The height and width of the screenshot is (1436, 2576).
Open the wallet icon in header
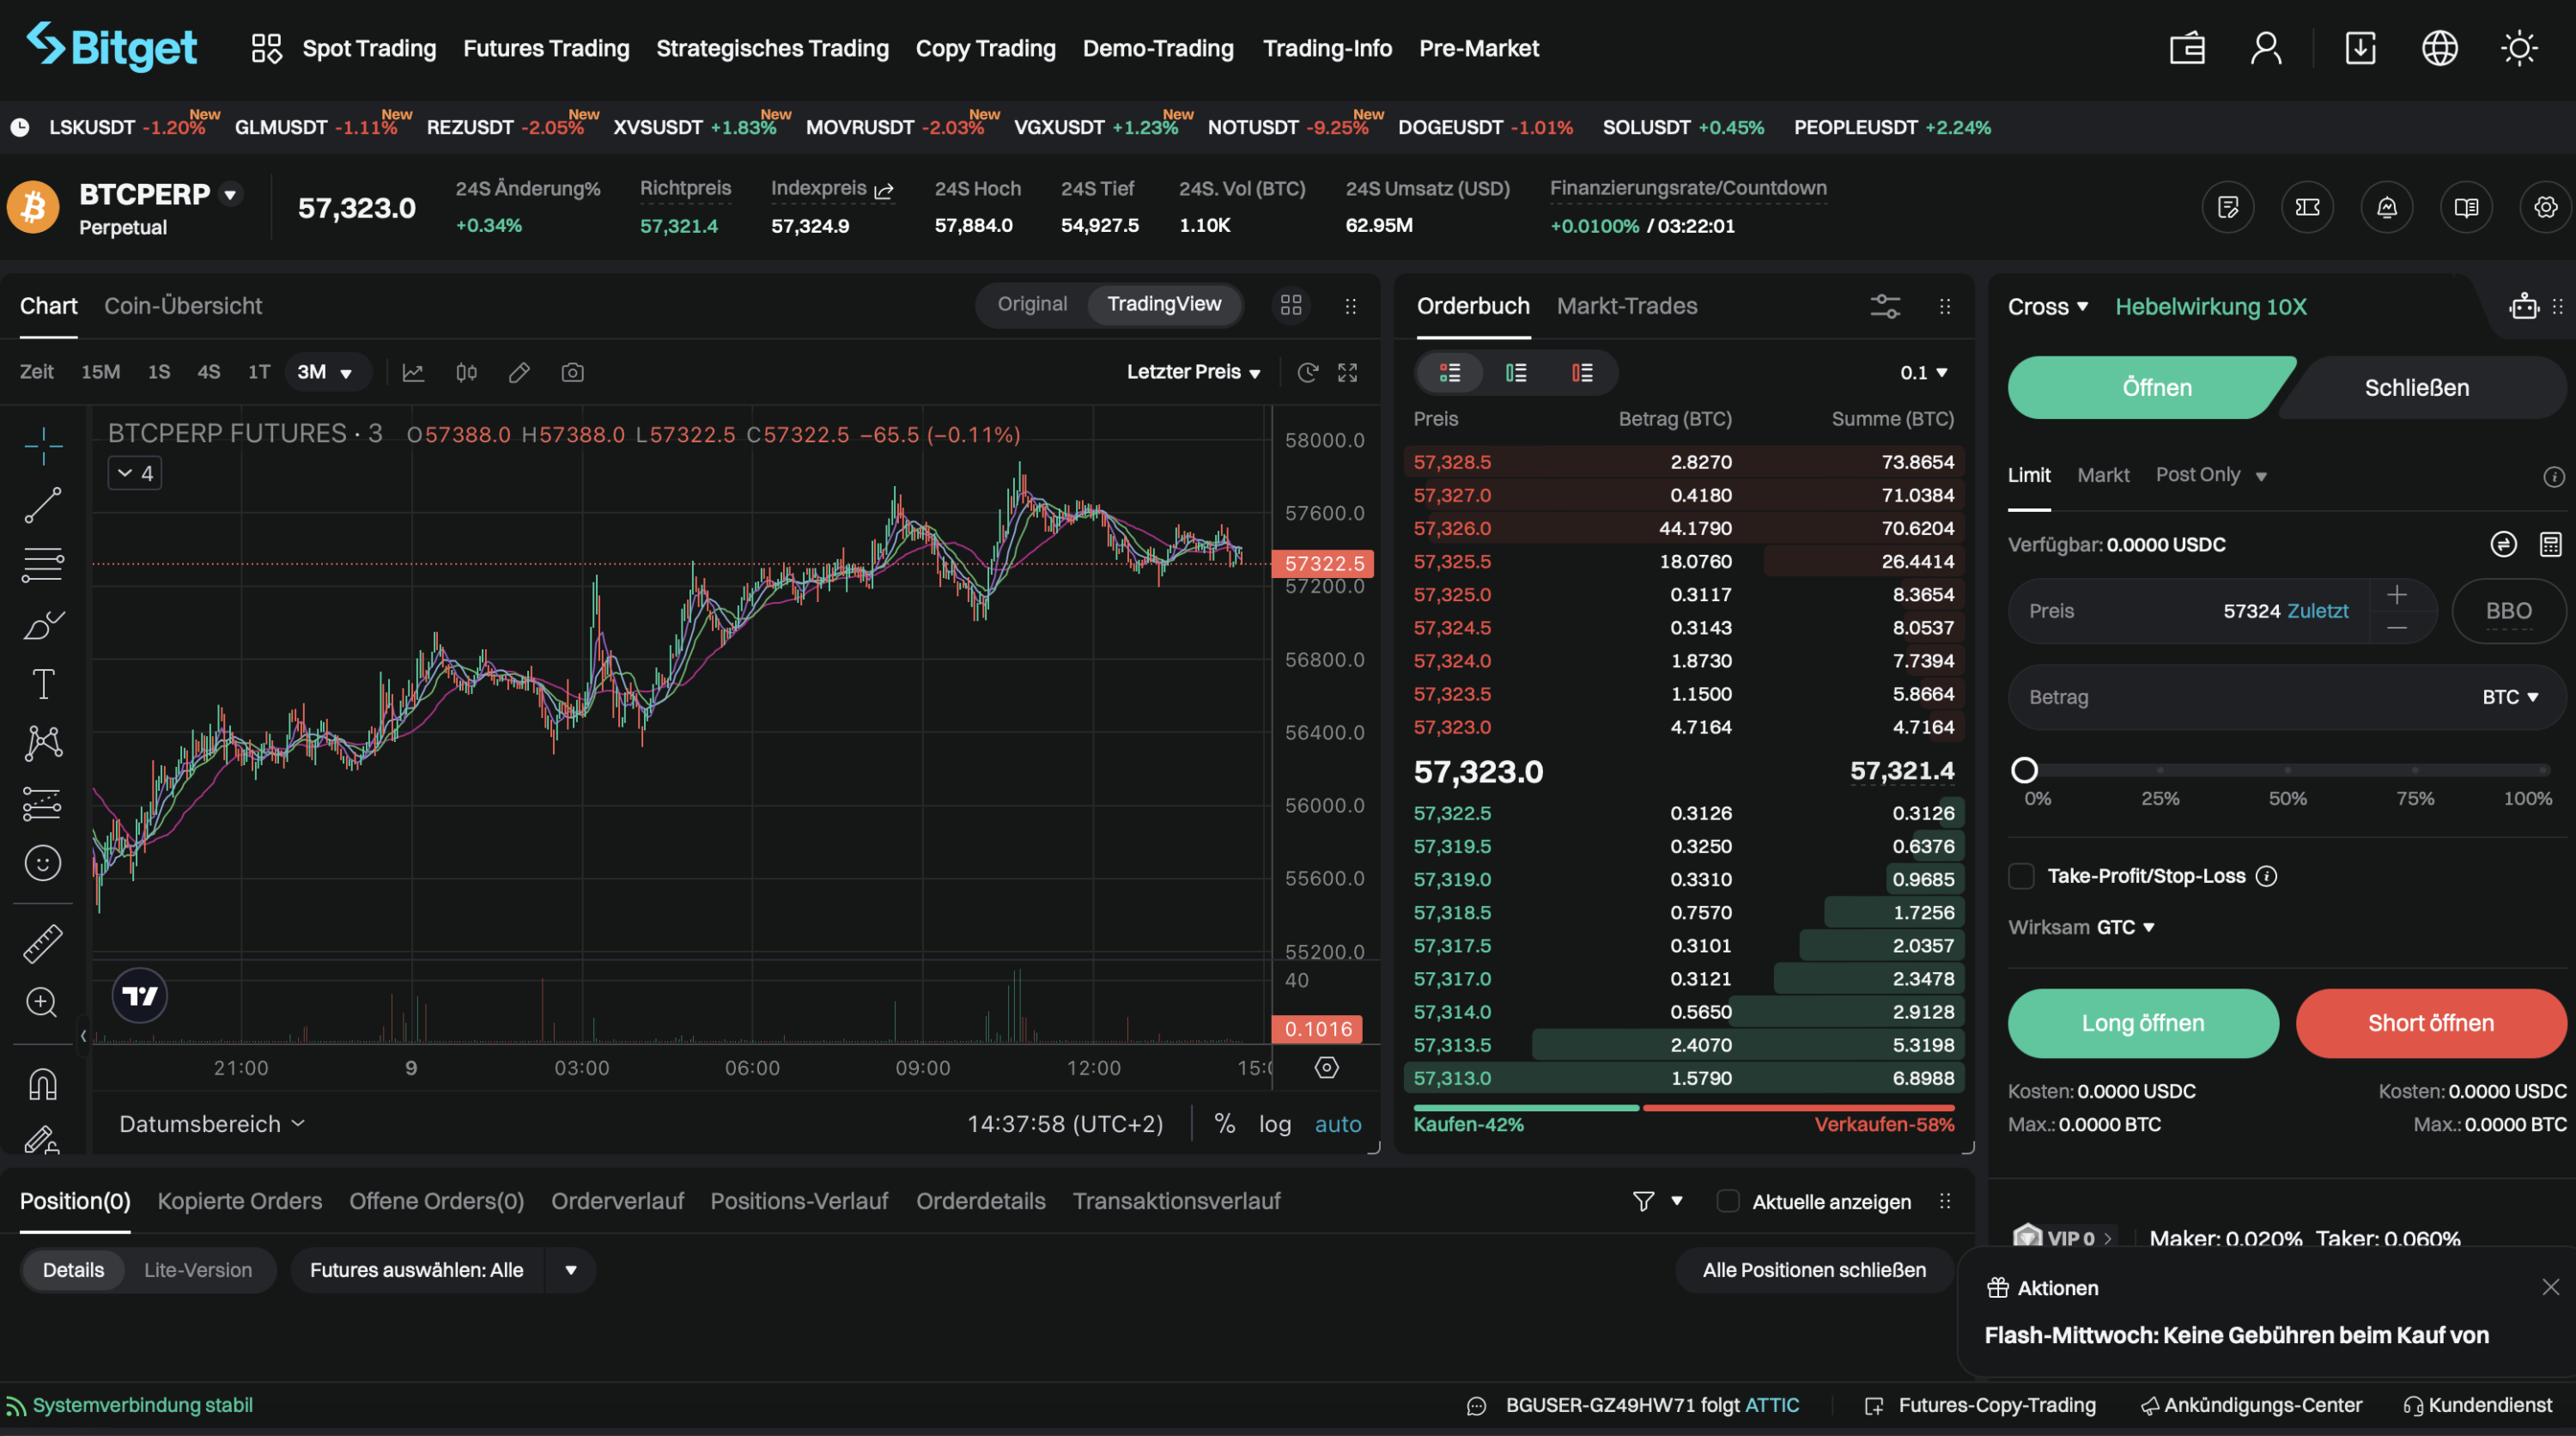[2187, 48]
